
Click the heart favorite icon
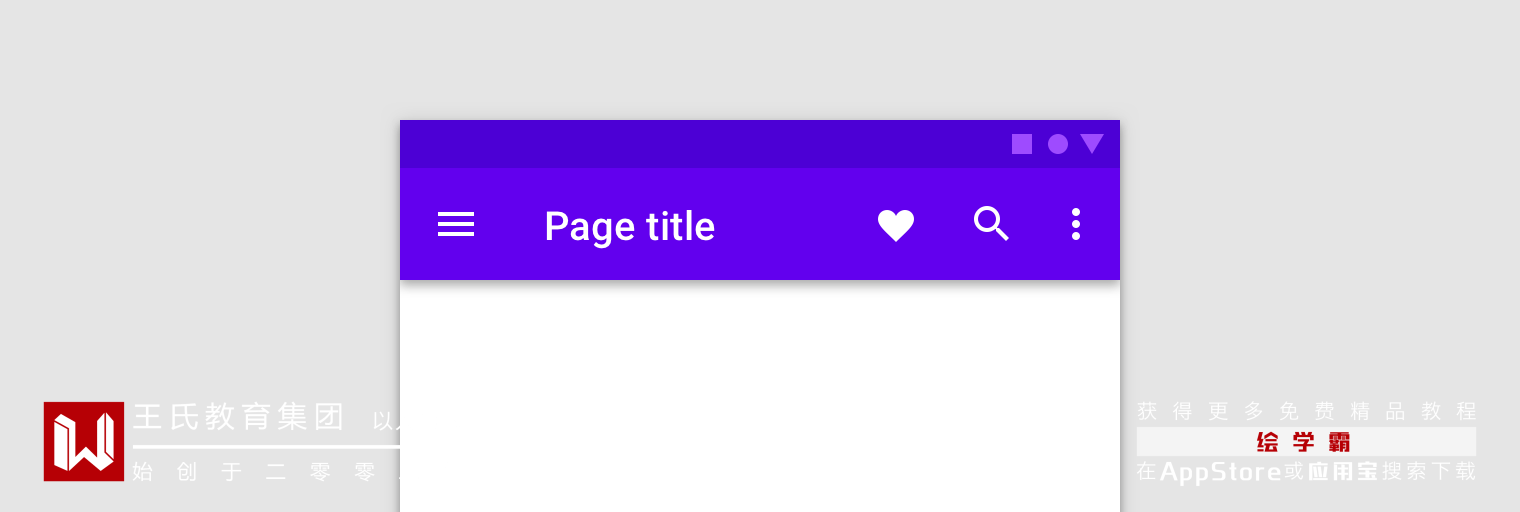896,225
